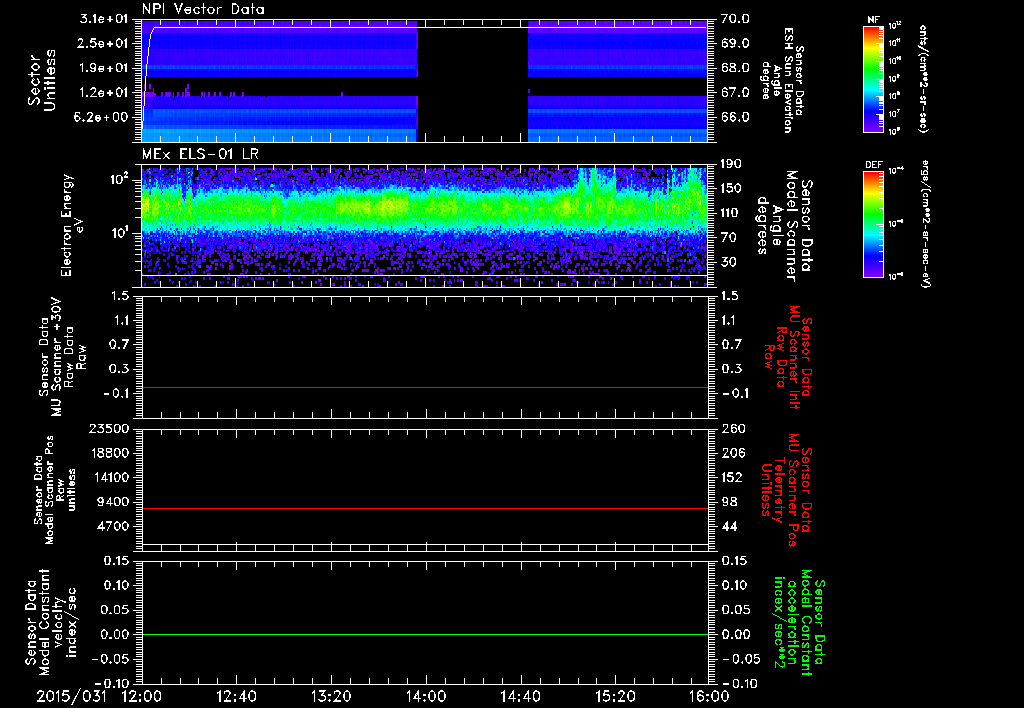Click the 66.0 sun elevation tick
The width and height of the screenshot is (1024, 708).
[735, 117]
